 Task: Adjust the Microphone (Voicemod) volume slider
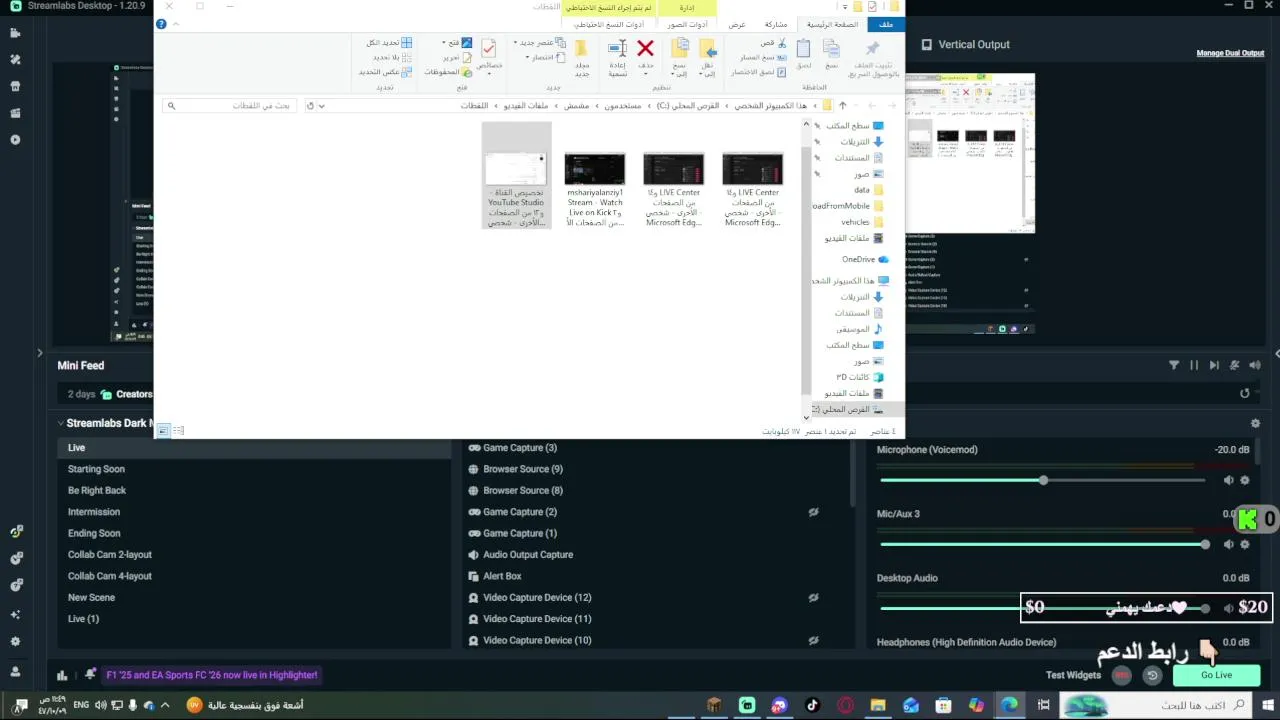tap(1043, 481)
